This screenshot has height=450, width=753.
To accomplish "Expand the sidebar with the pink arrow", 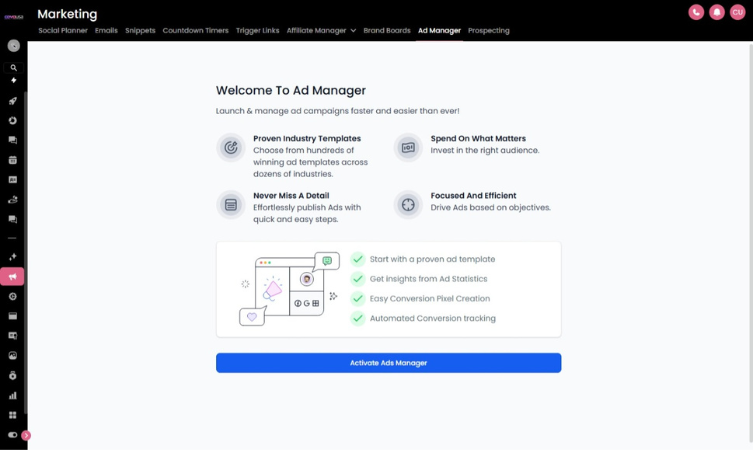I will [26, 435].
